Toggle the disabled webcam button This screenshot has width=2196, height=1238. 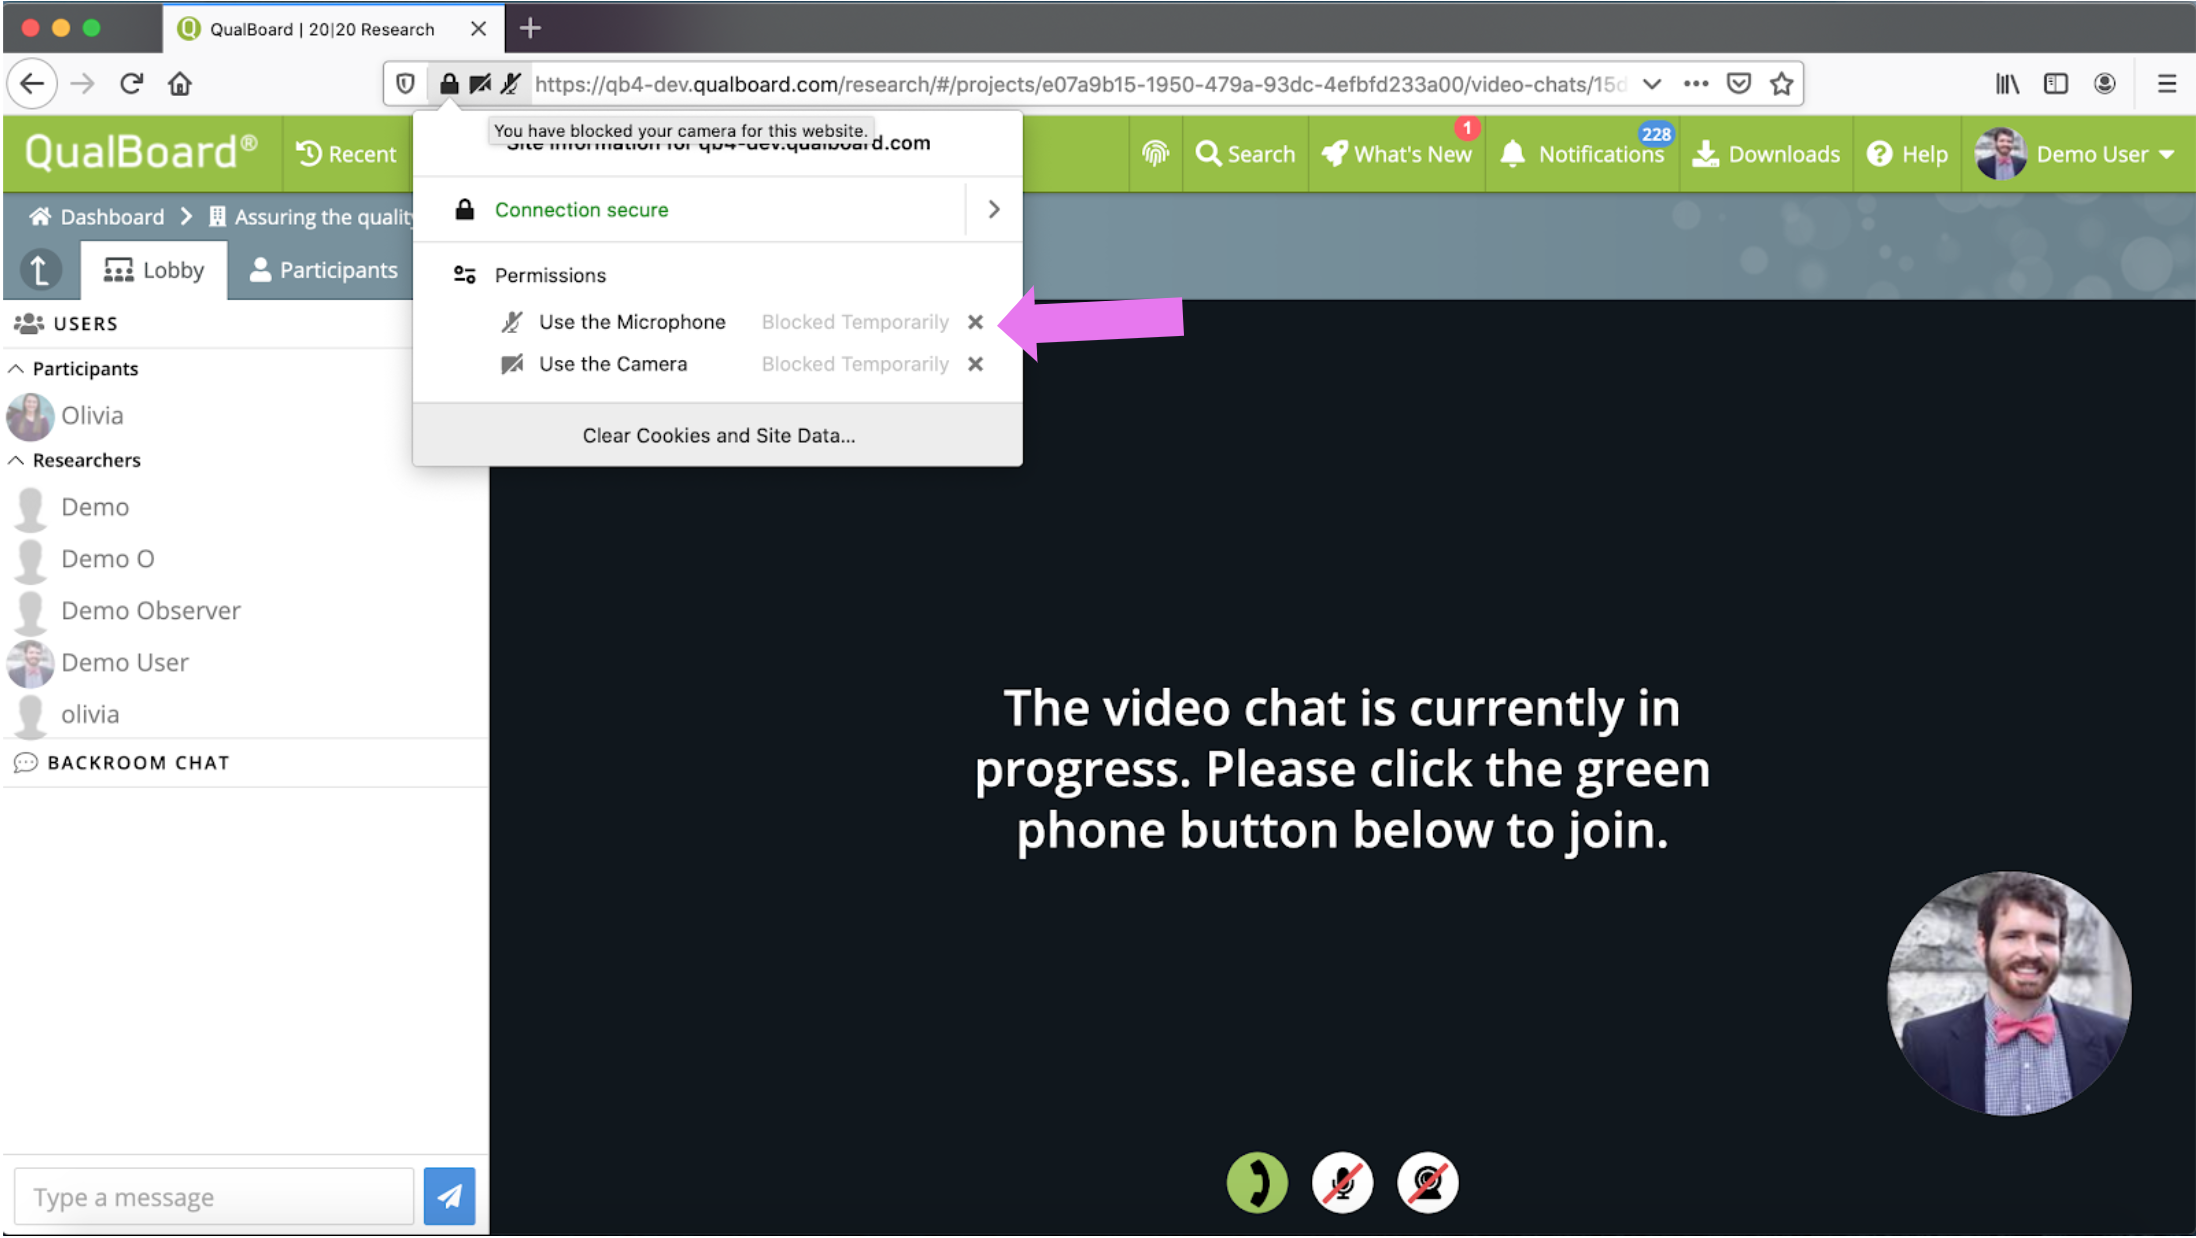tap(1427, 1183)
